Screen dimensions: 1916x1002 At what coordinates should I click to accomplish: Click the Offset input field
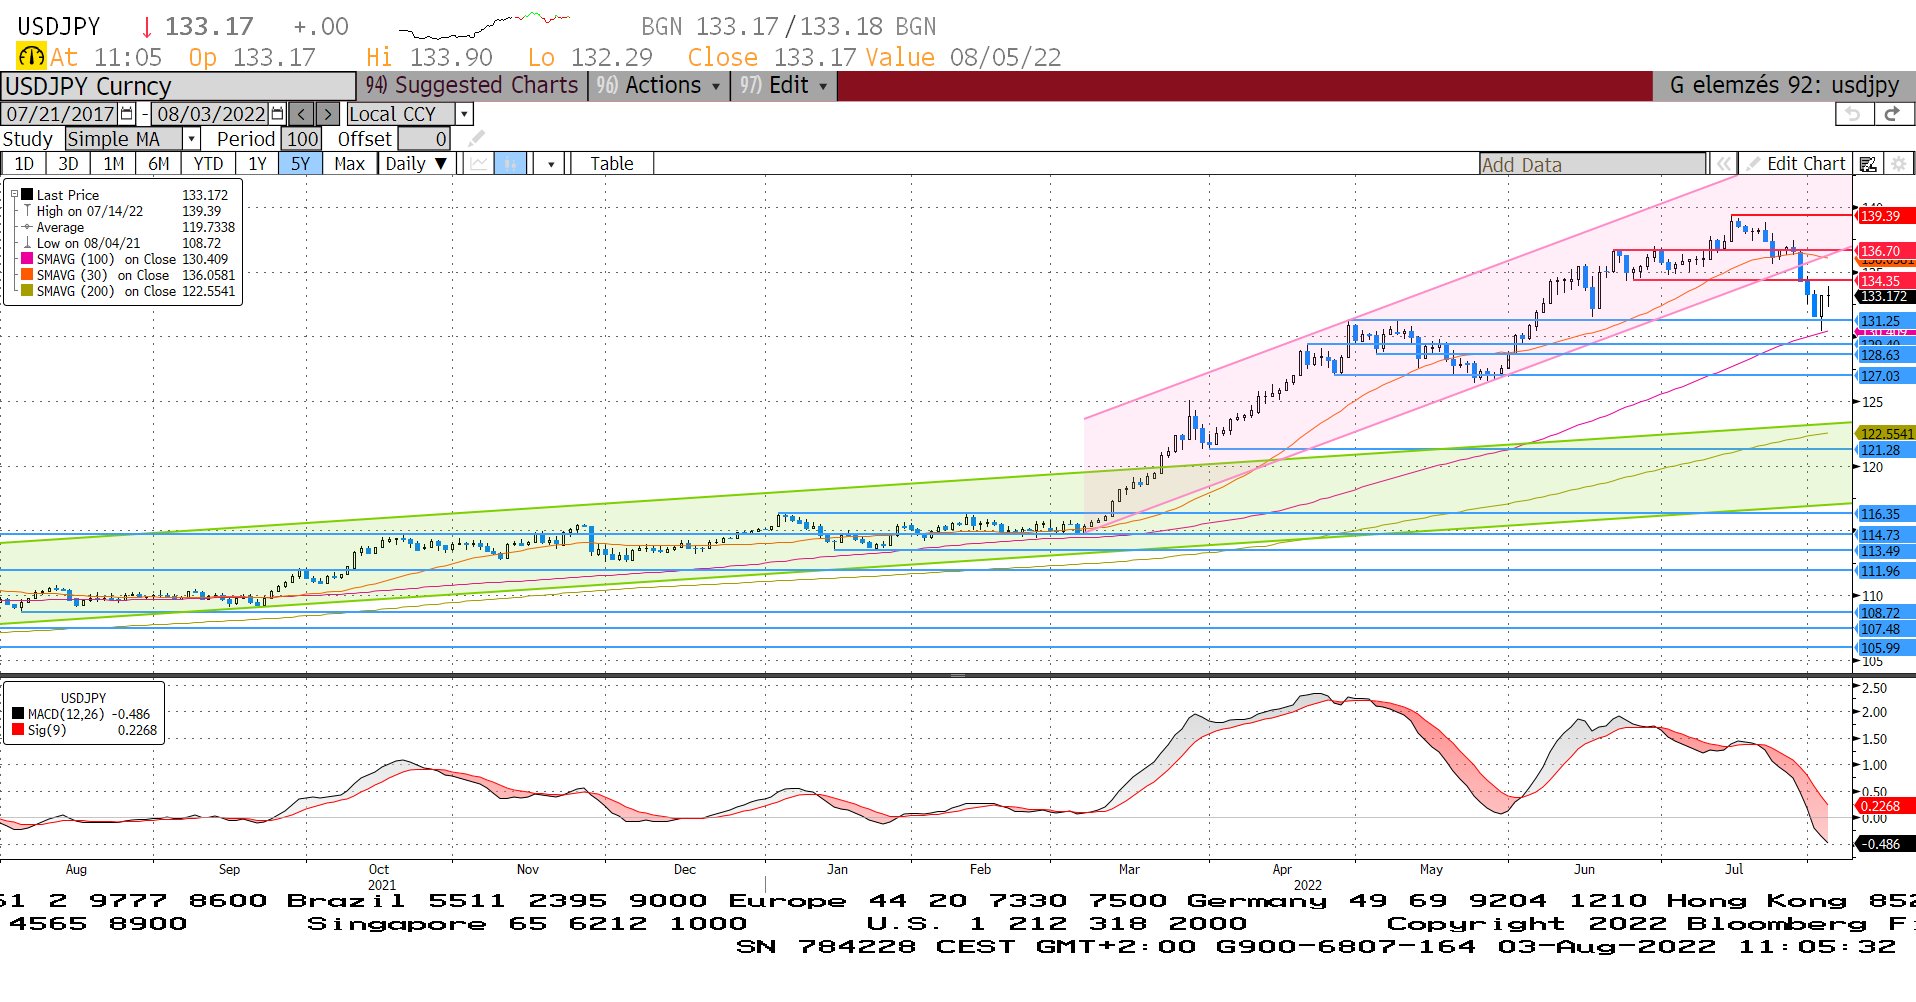tap(424, 139)
